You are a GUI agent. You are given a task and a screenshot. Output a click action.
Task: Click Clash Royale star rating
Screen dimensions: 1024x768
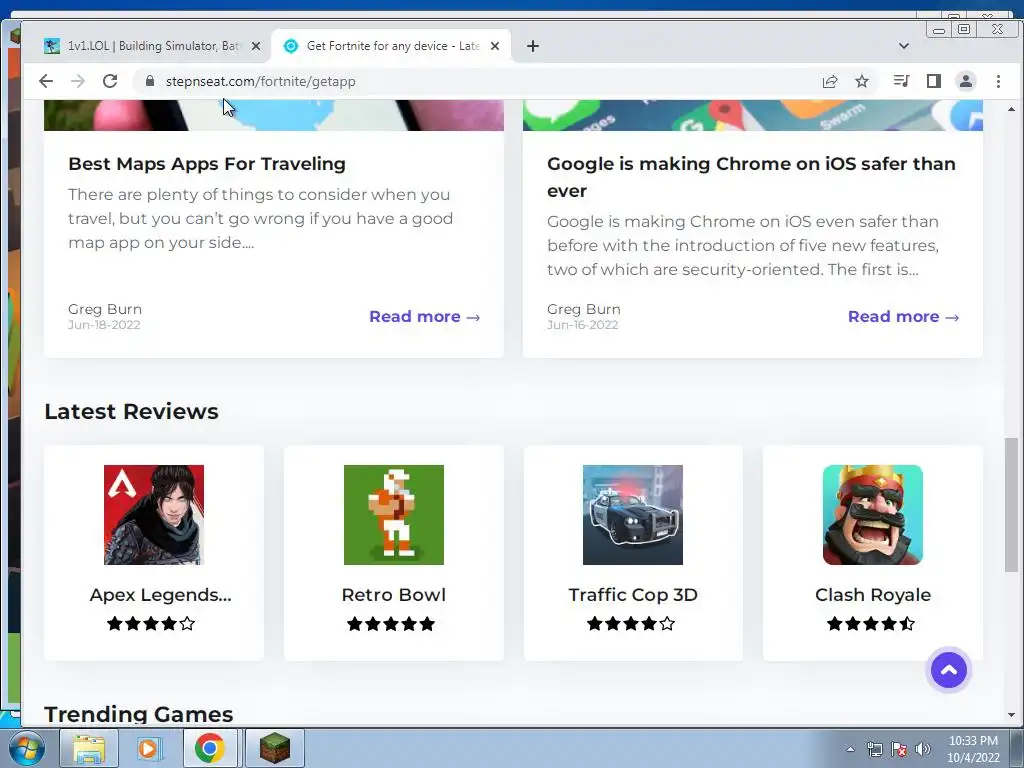(871, 624)
